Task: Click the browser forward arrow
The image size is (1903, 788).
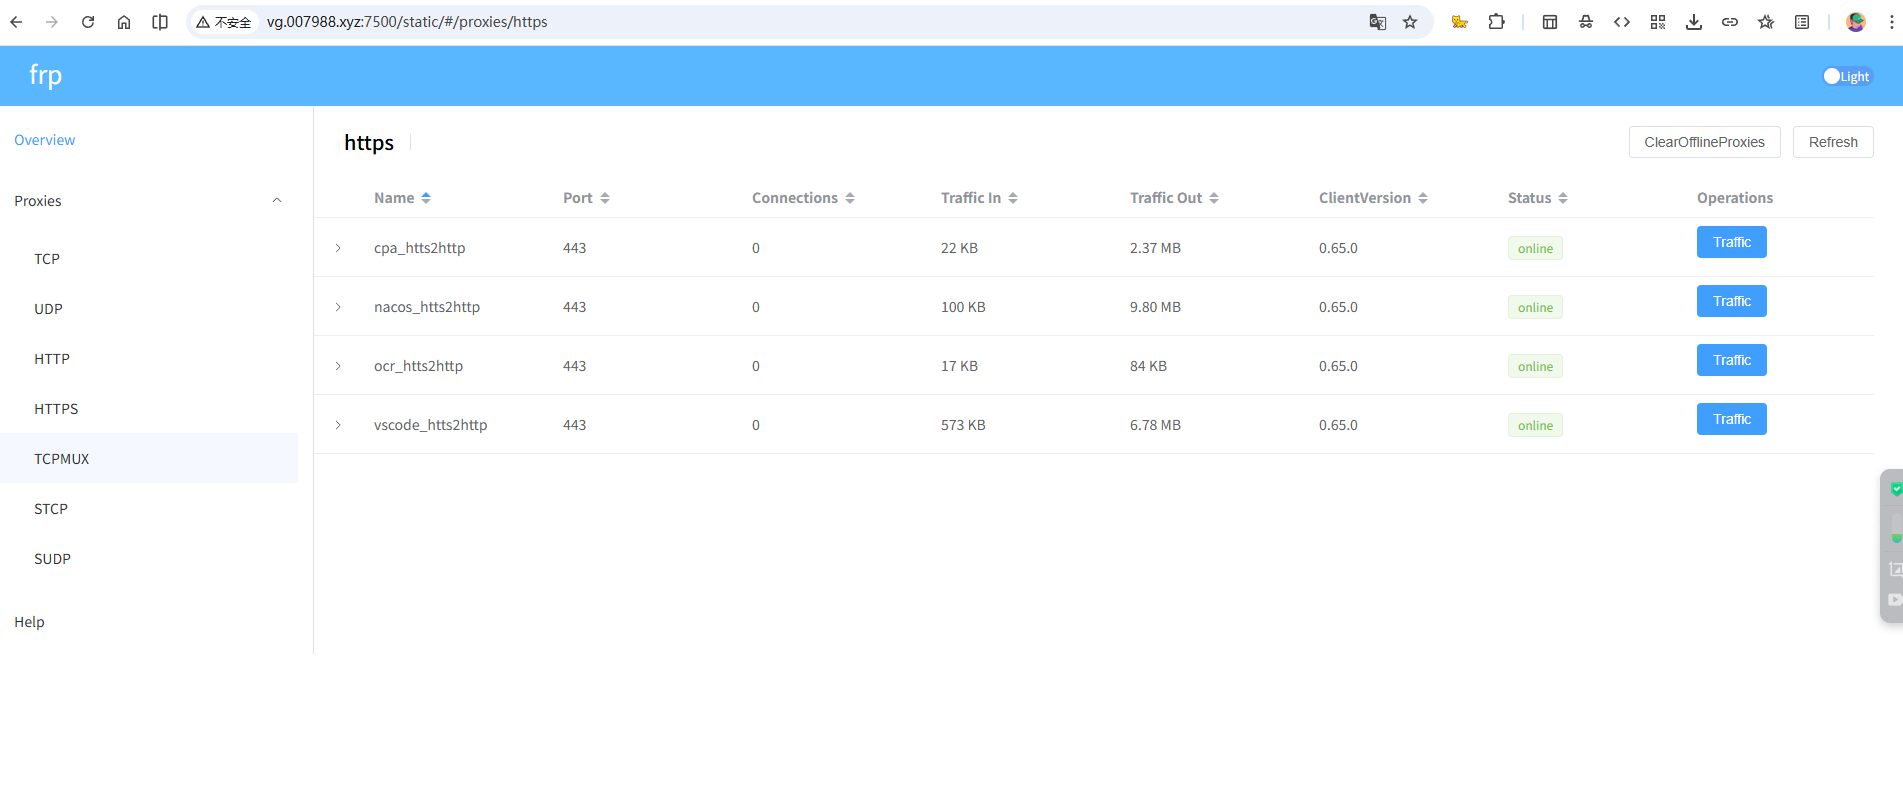Action: click(52, 22)
